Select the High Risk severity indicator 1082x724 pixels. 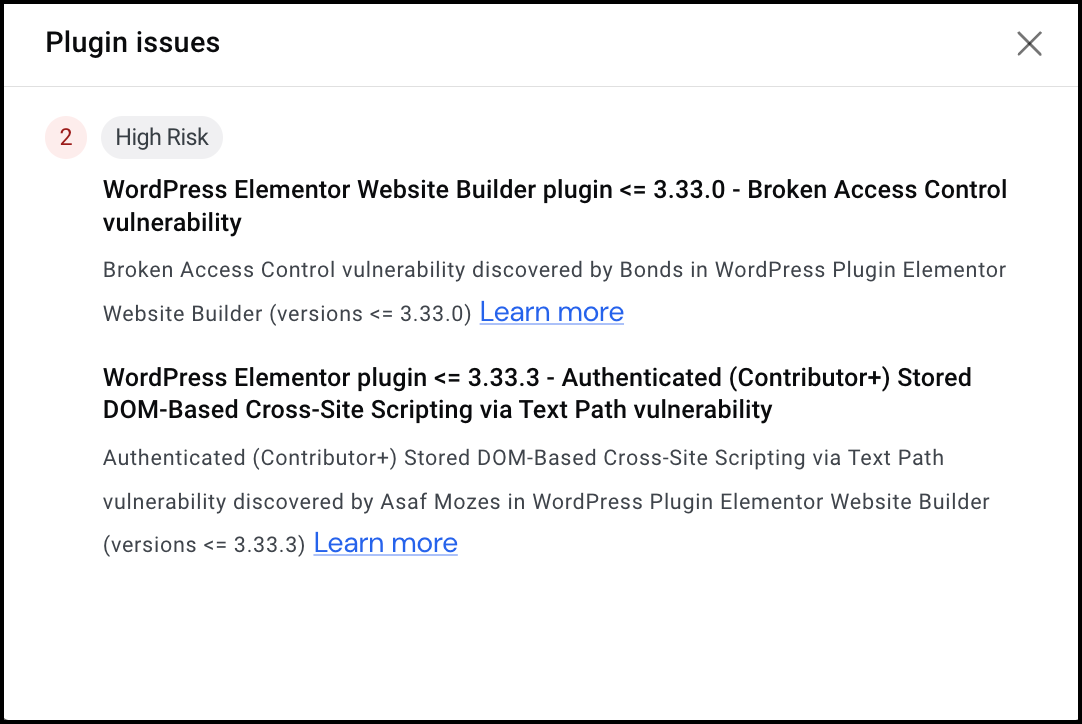click(x=161, y=137)
